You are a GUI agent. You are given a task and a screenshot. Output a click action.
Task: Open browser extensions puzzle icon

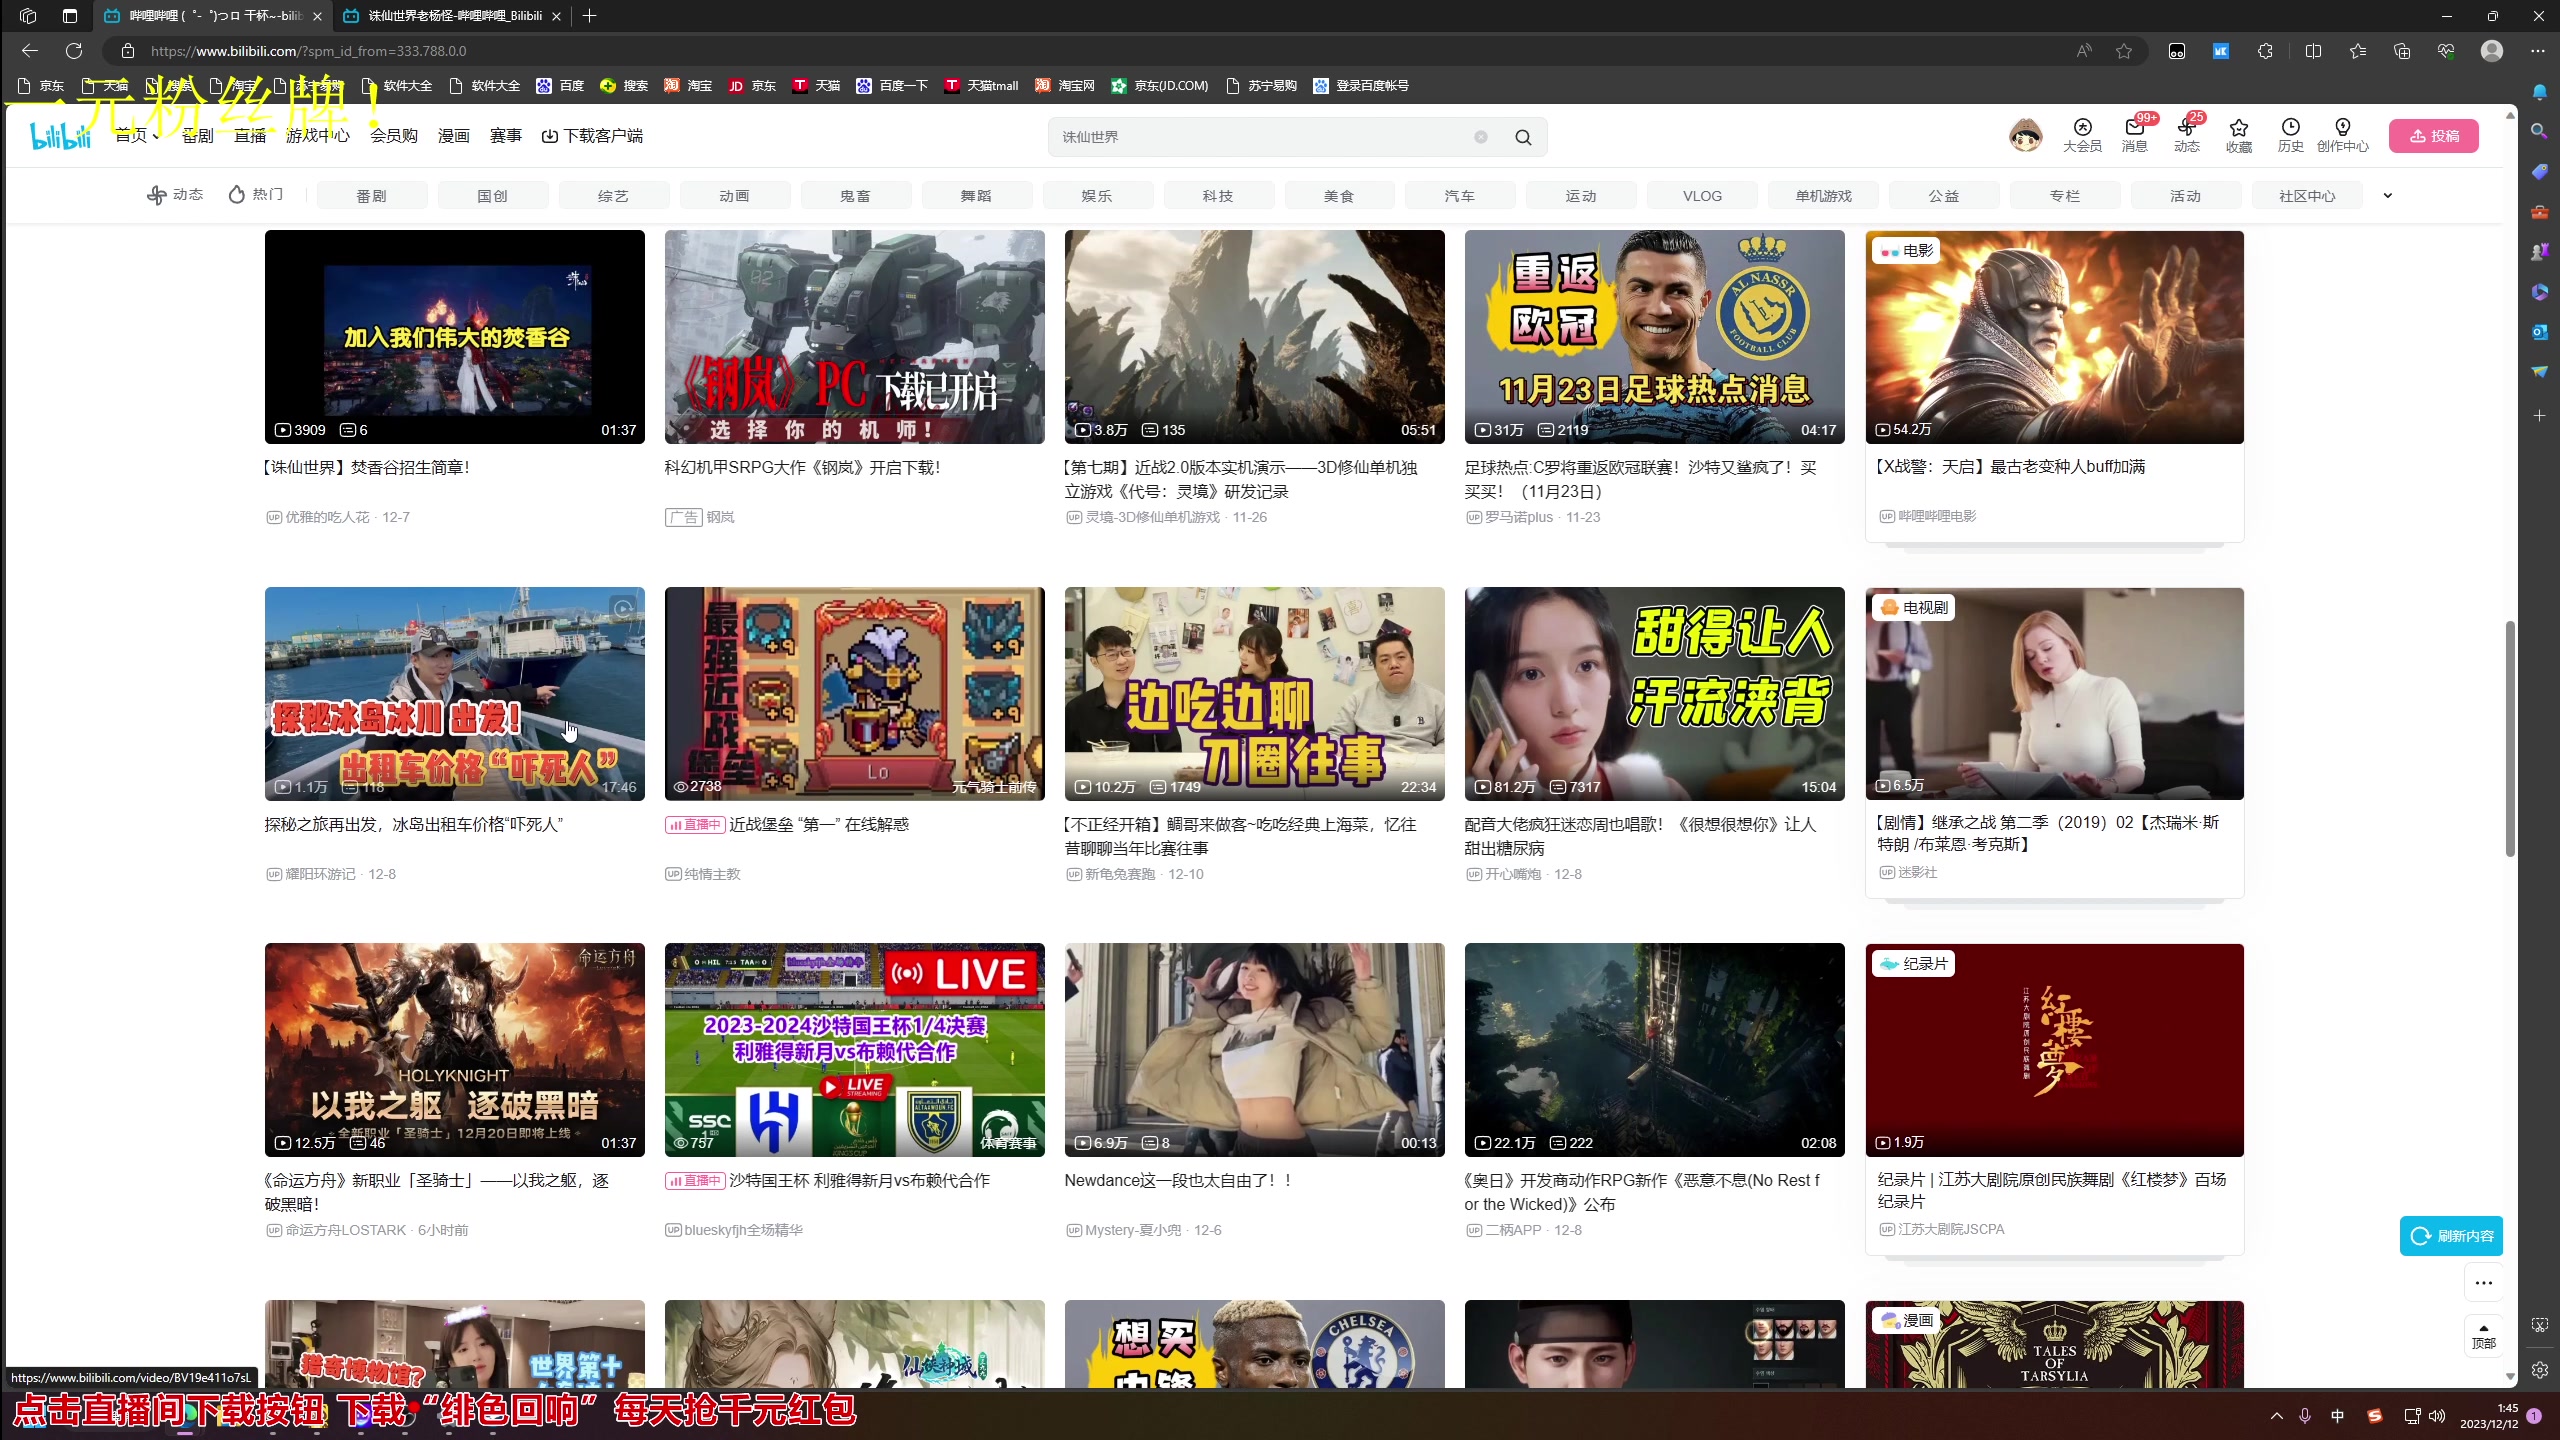[x=2265, y=51]
